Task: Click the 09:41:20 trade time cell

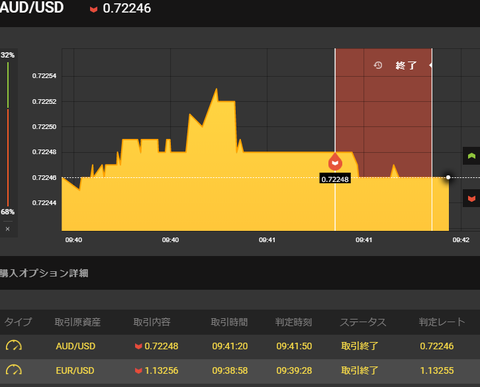Action: 230,346
